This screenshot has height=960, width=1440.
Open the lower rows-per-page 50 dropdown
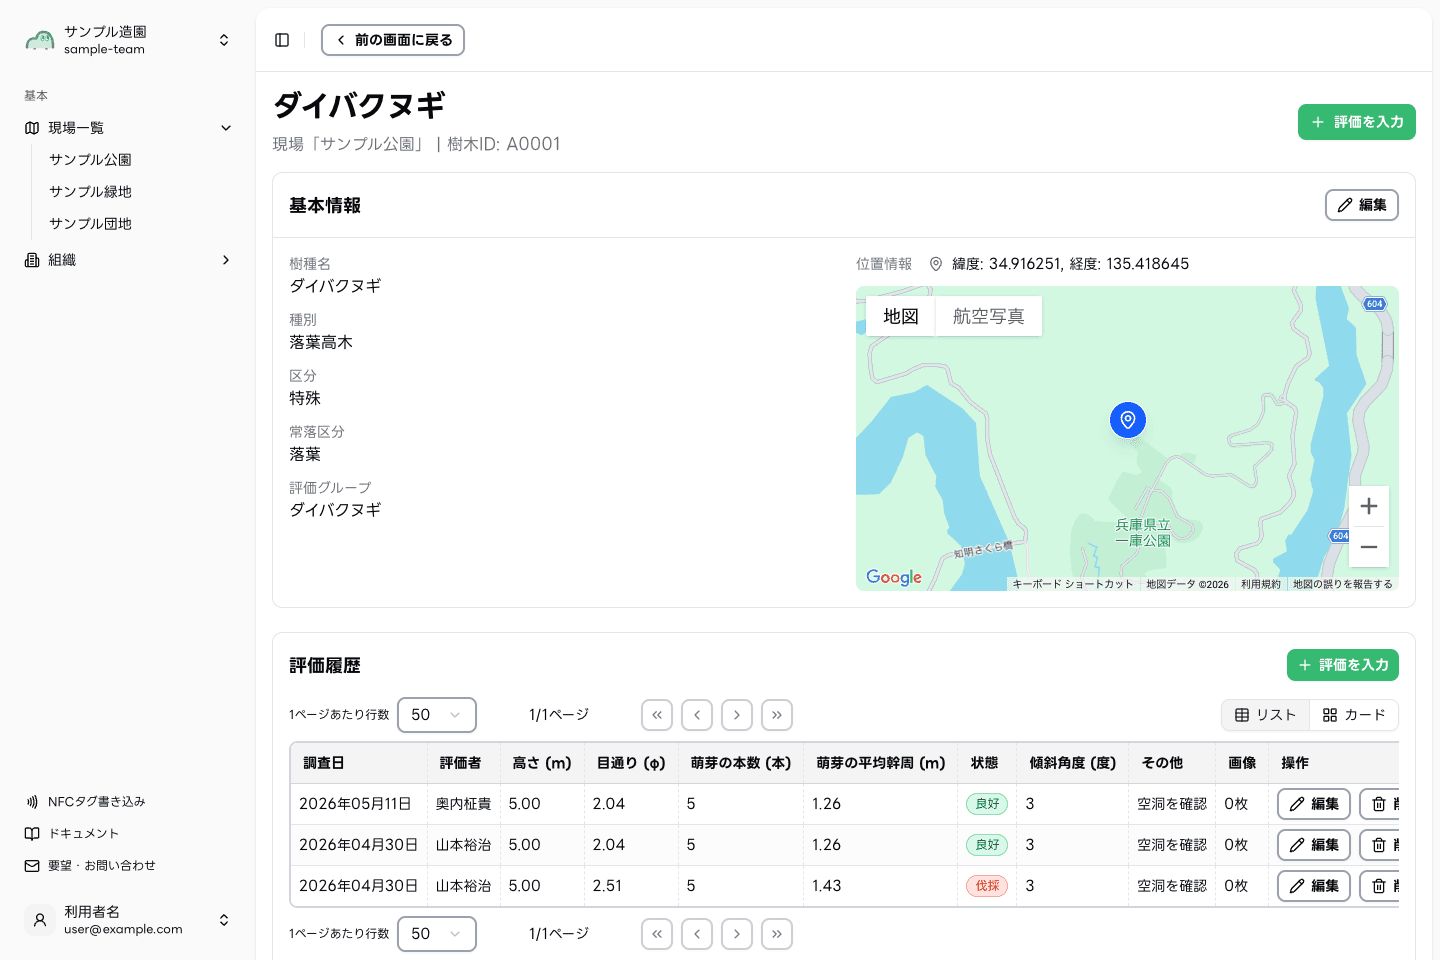point(437,934)
